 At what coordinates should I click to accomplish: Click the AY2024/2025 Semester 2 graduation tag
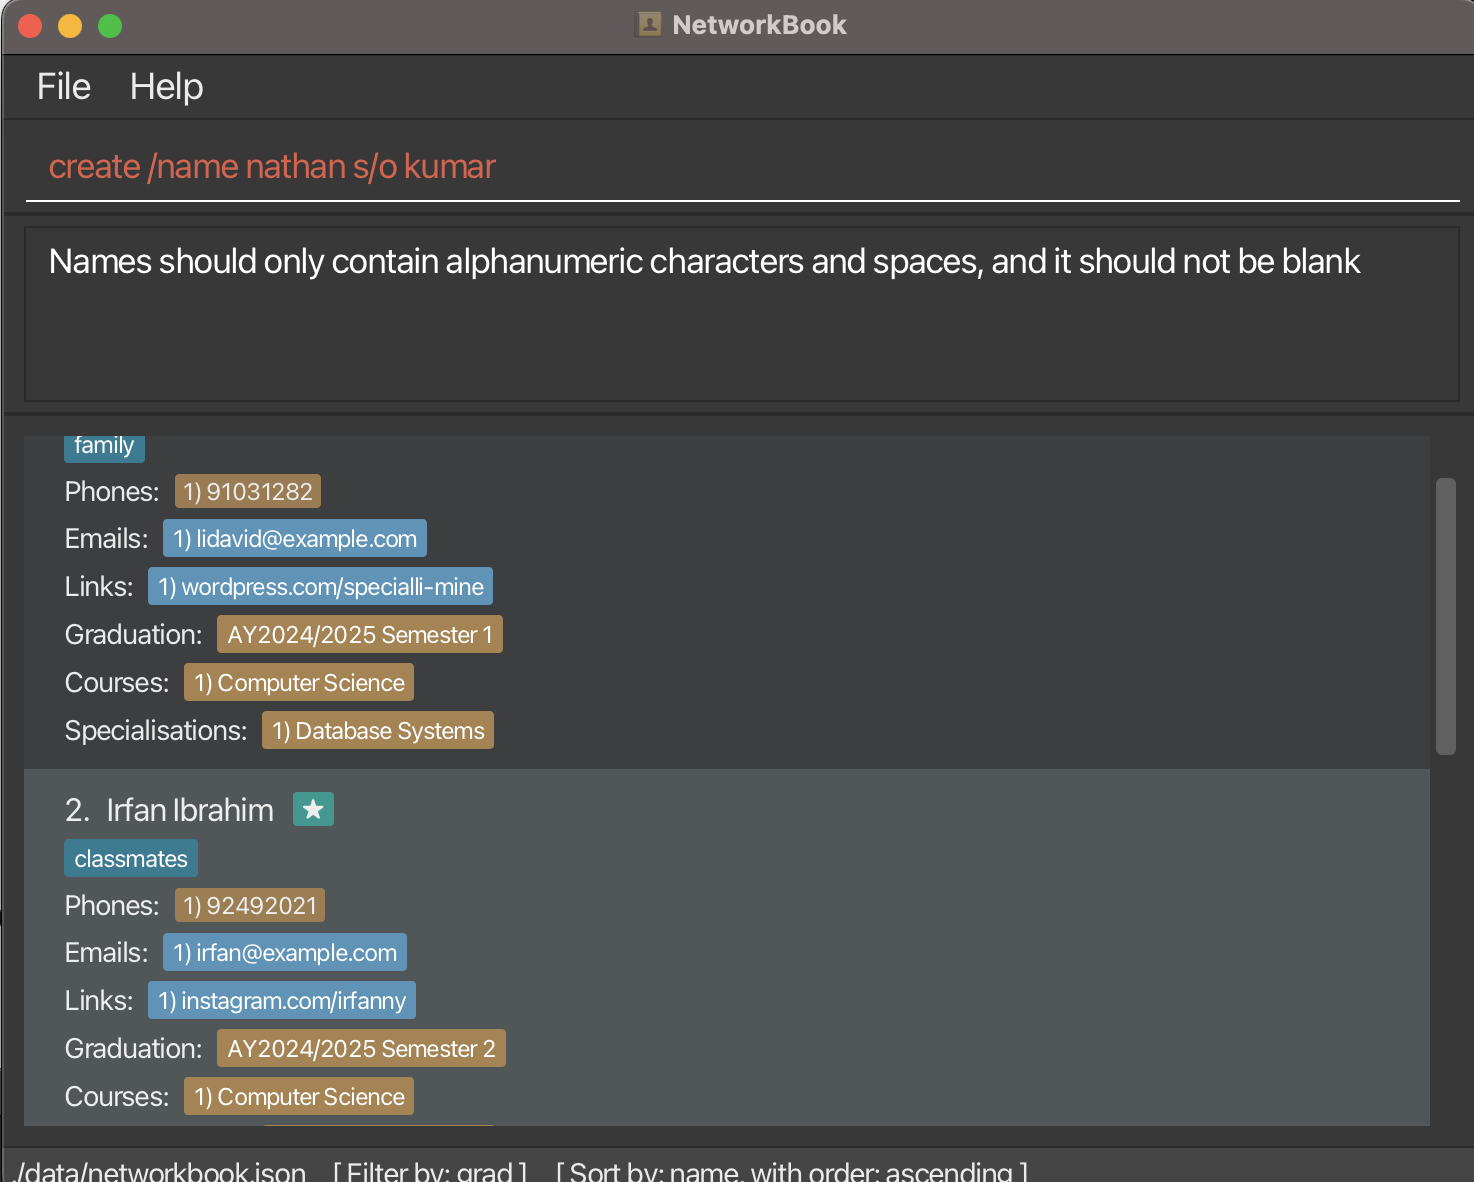tap(361, 1049)
